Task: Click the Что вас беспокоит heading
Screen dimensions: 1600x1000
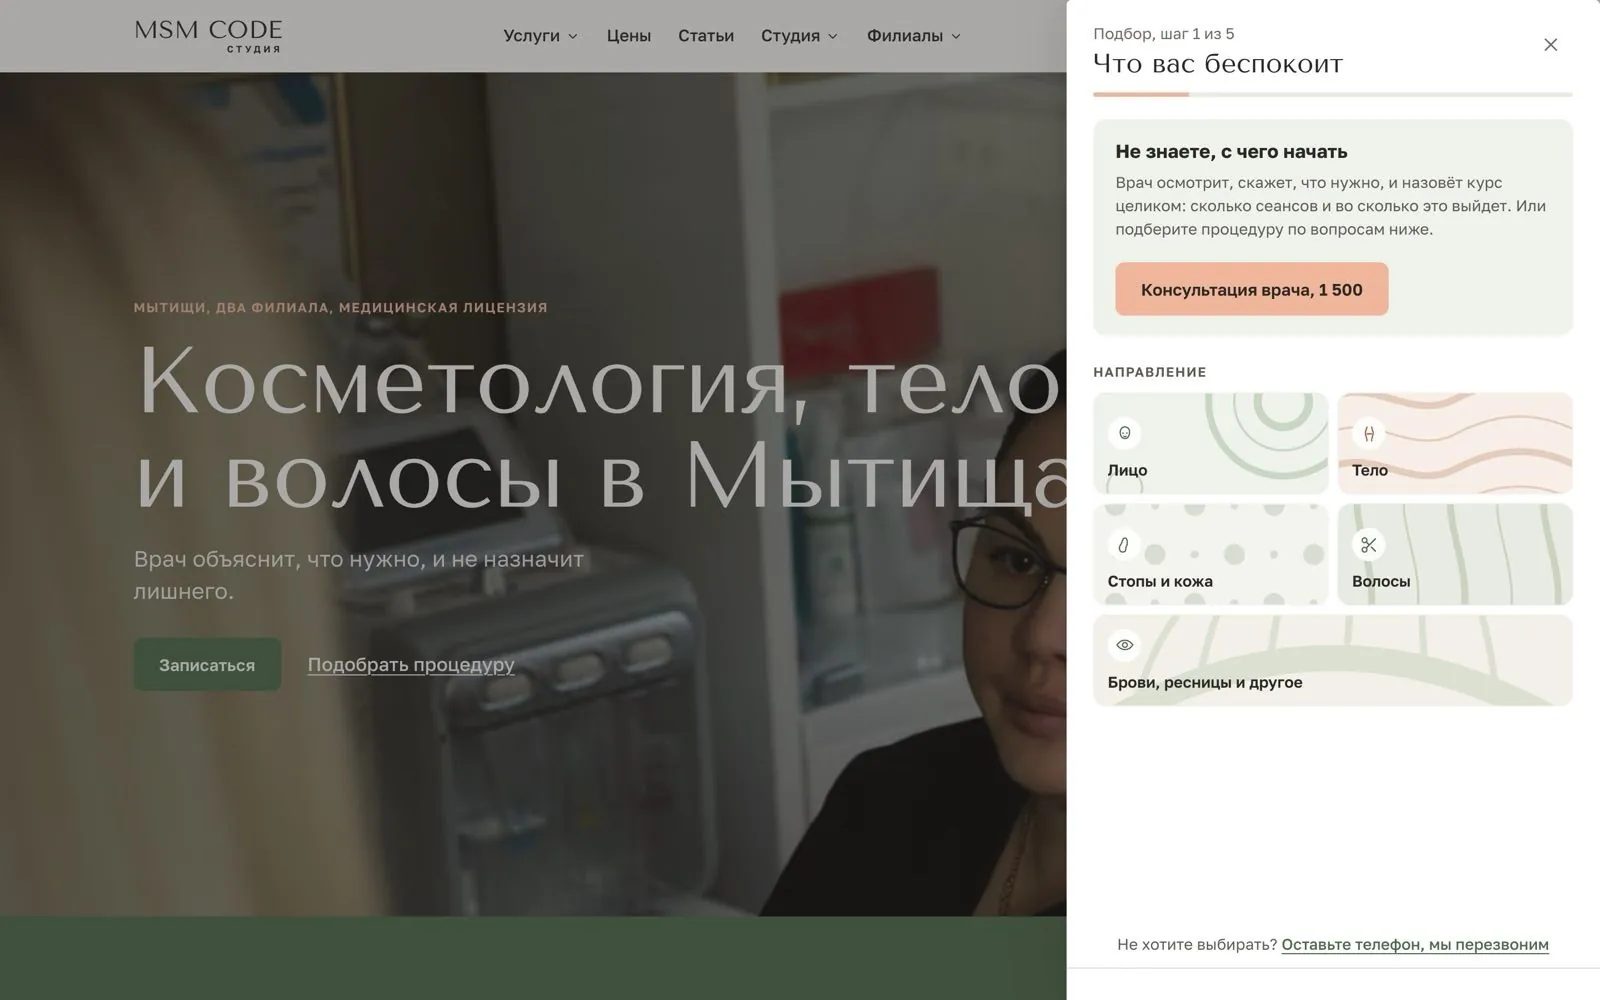Action: (x=1218, y=64)
